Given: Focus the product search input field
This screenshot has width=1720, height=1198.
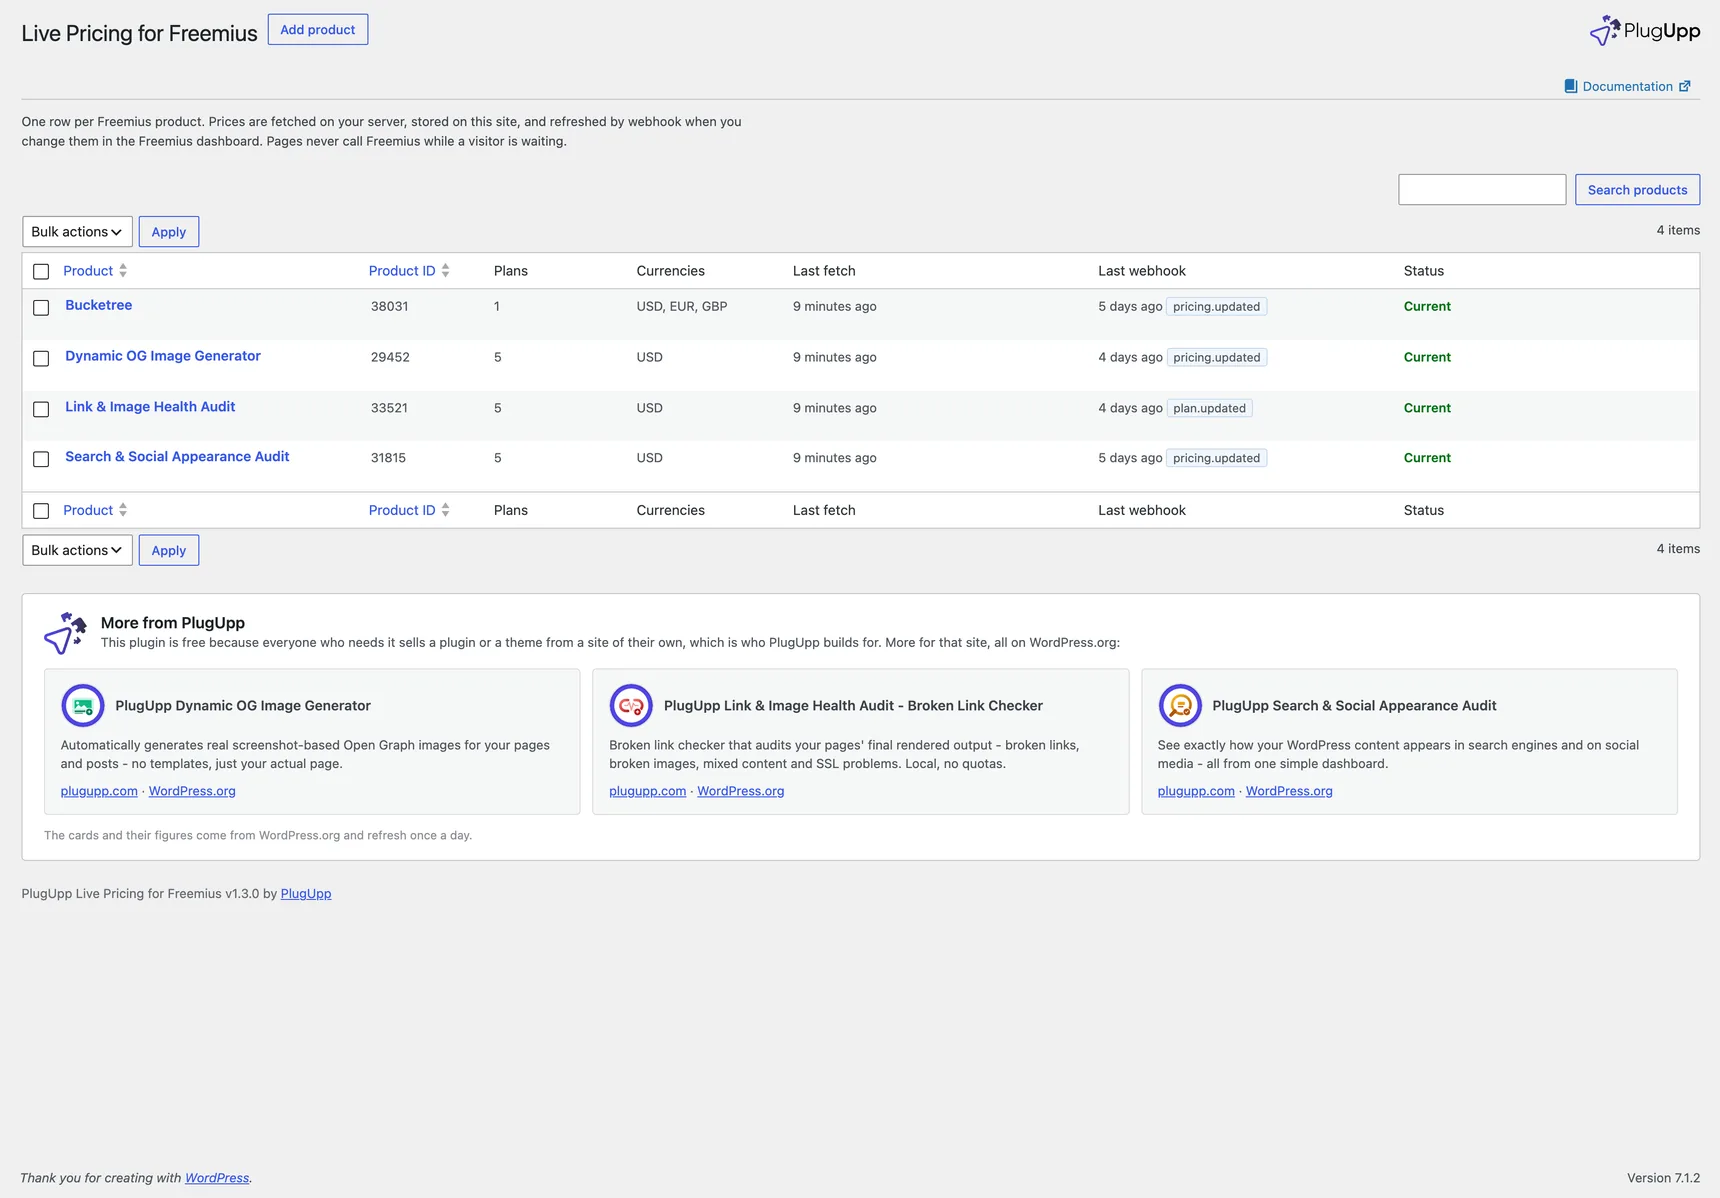Looking at the screenshot, I should click(x=1482, y=190).
